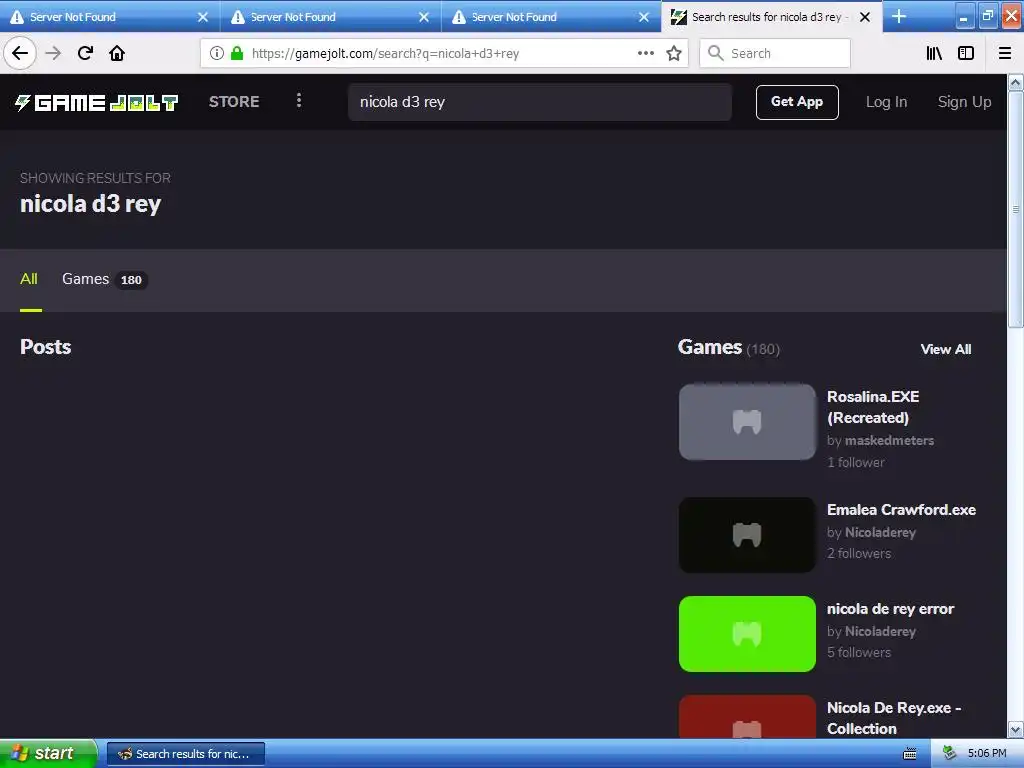Open Rosalina.EXE (Recreated) title link

tap(872, 407)
